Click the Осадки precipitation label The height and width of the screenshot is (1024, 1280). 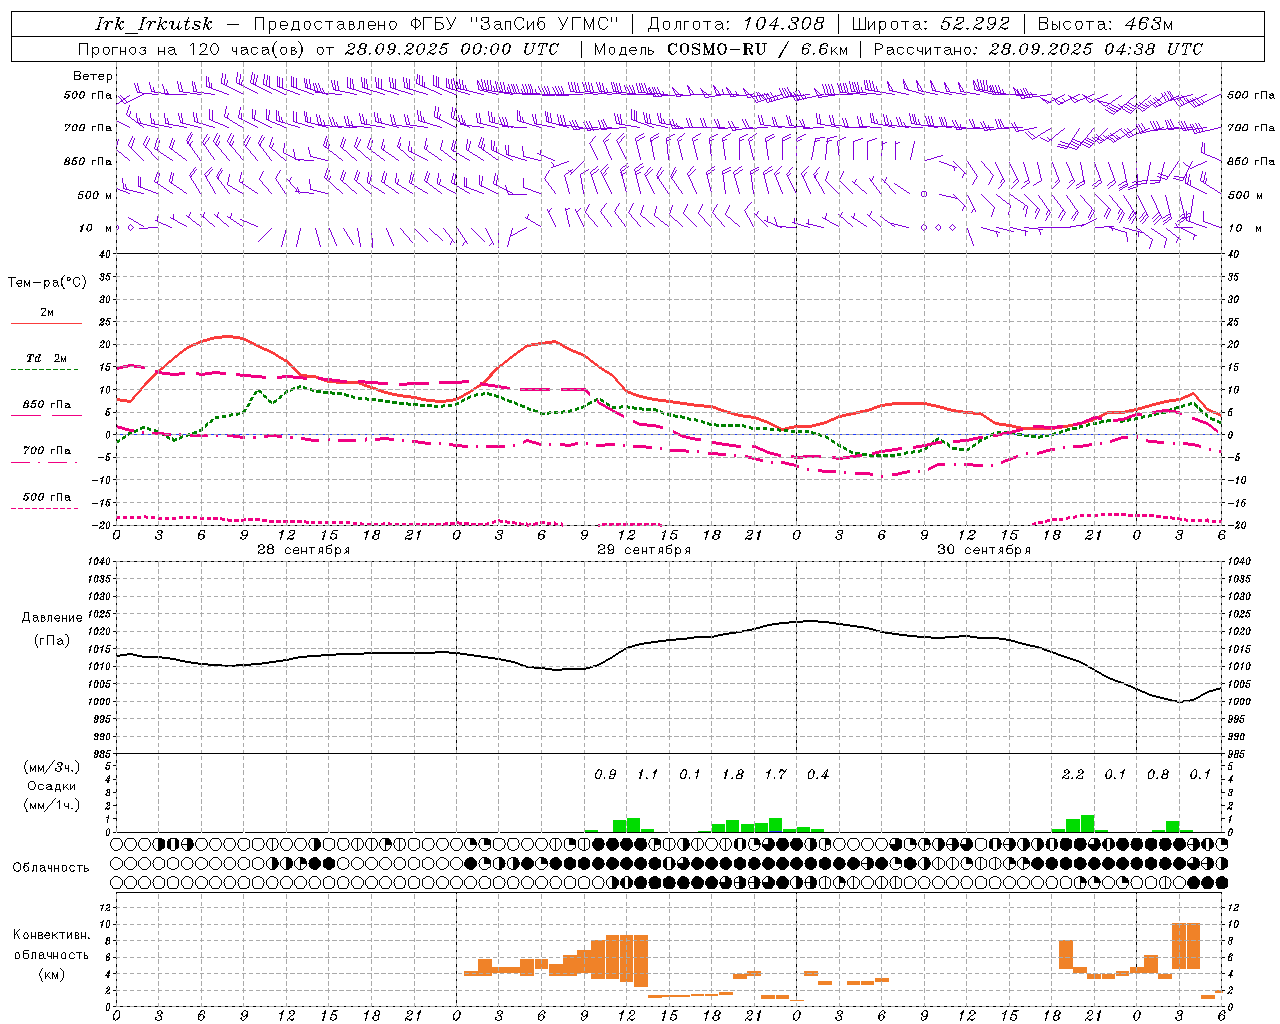(52, 786)
